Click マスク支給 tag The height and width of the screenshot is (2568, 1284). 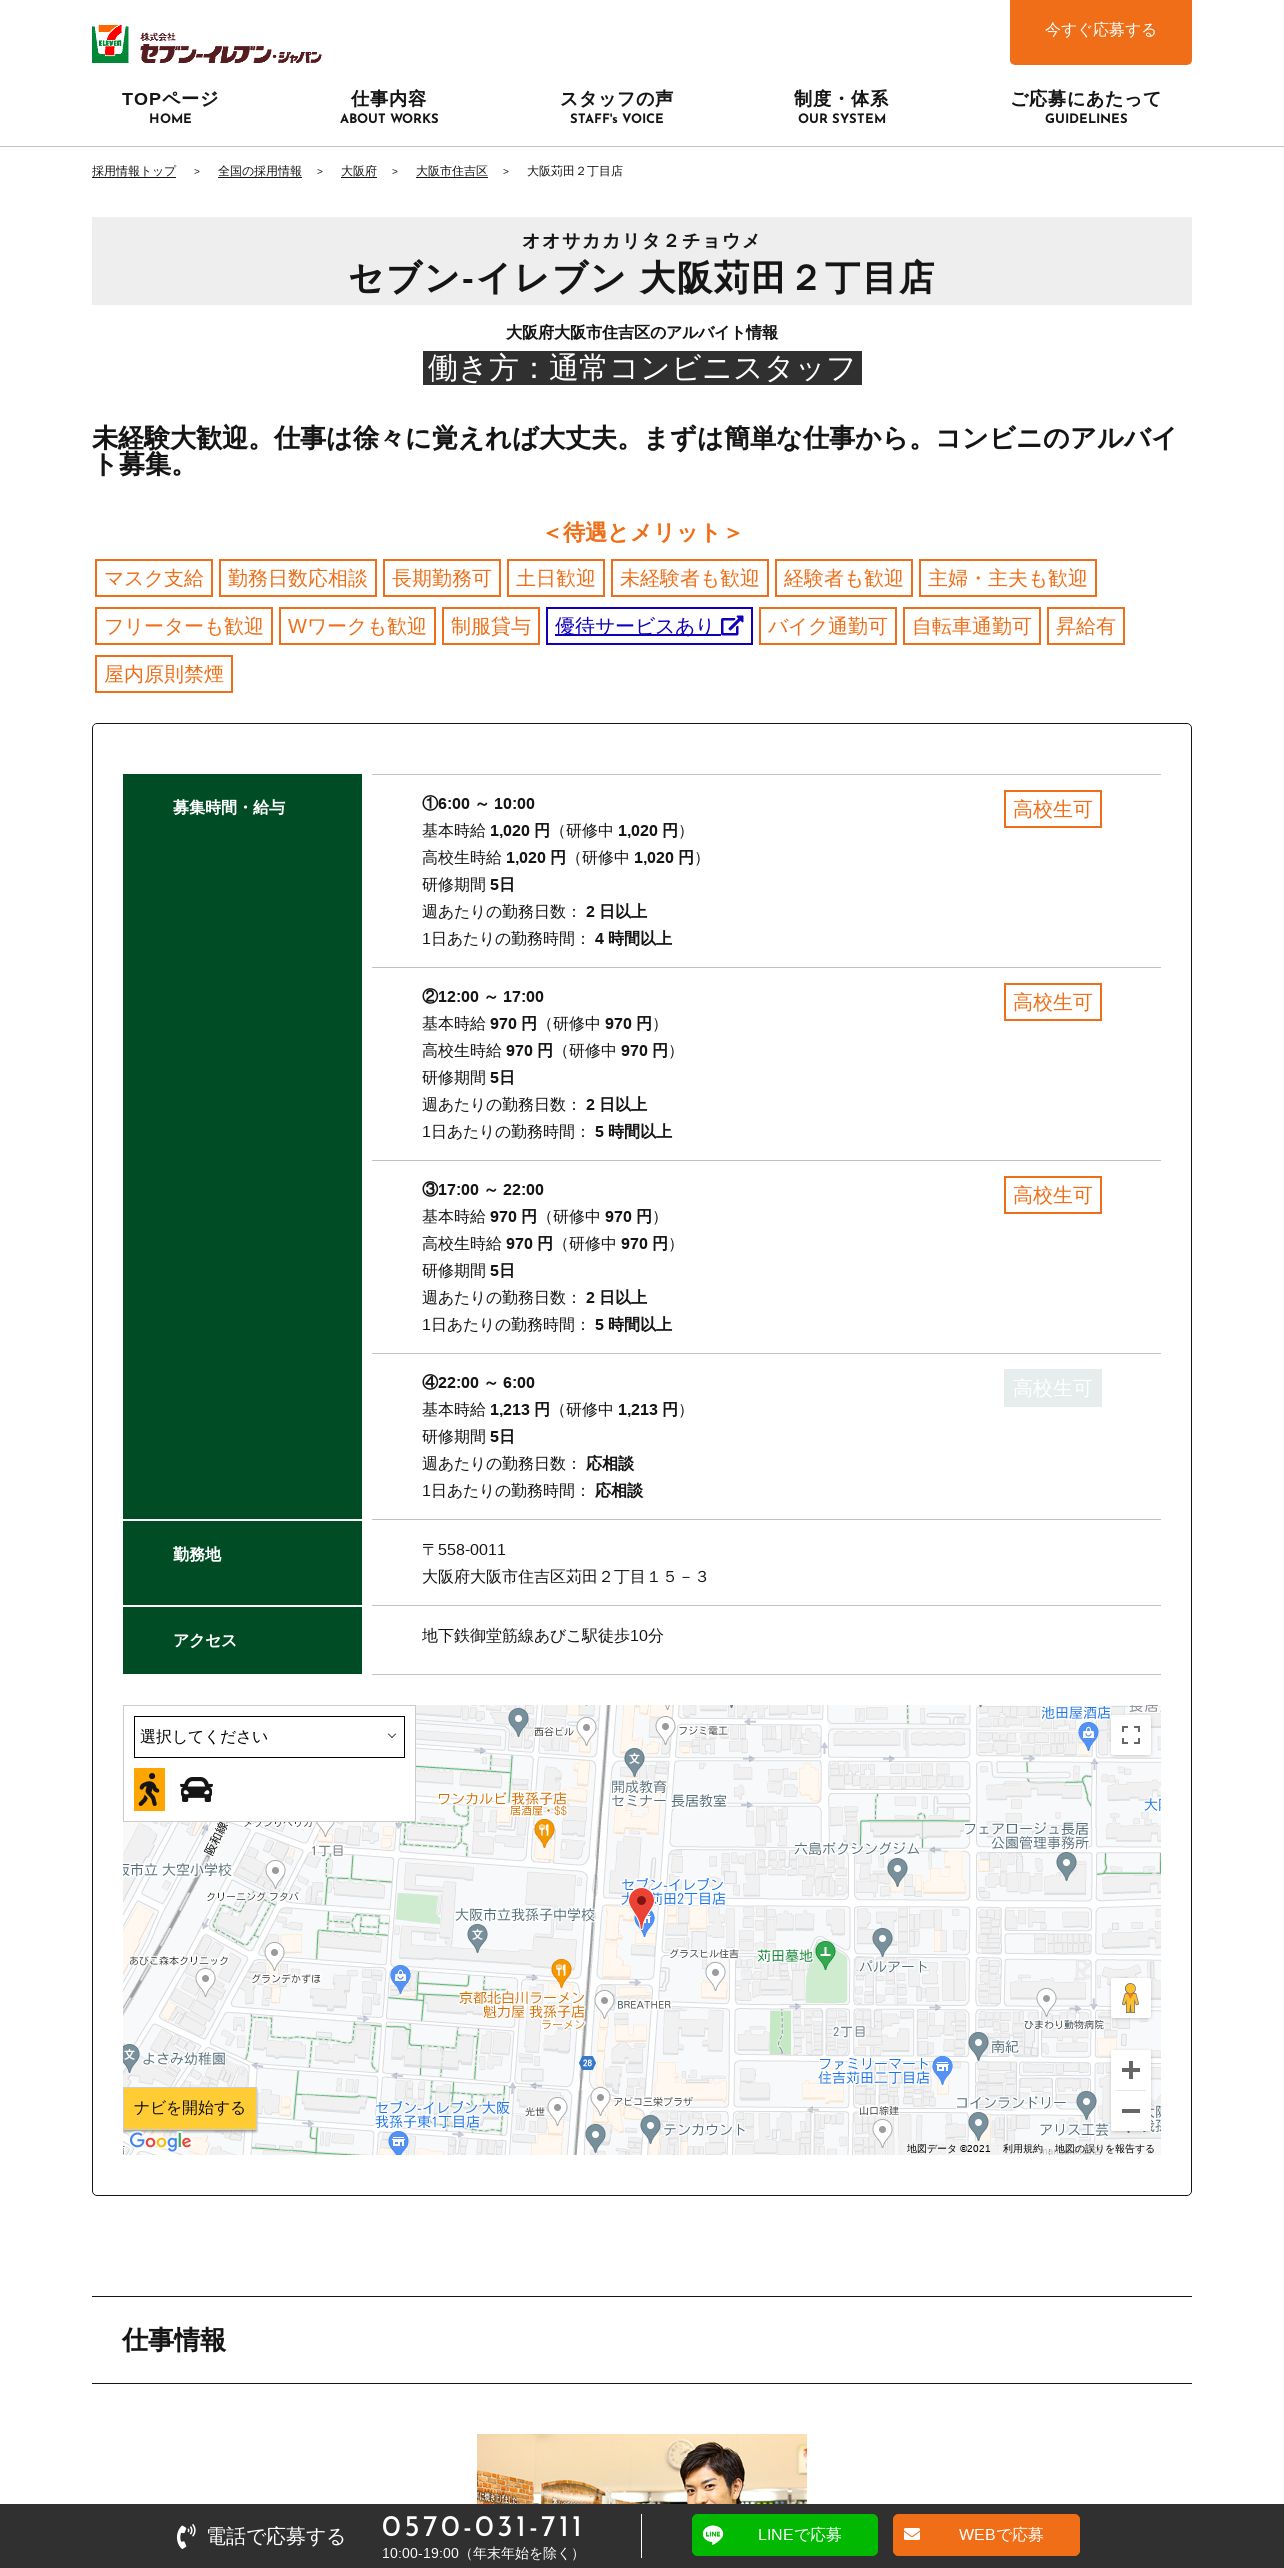click(153, 578)
